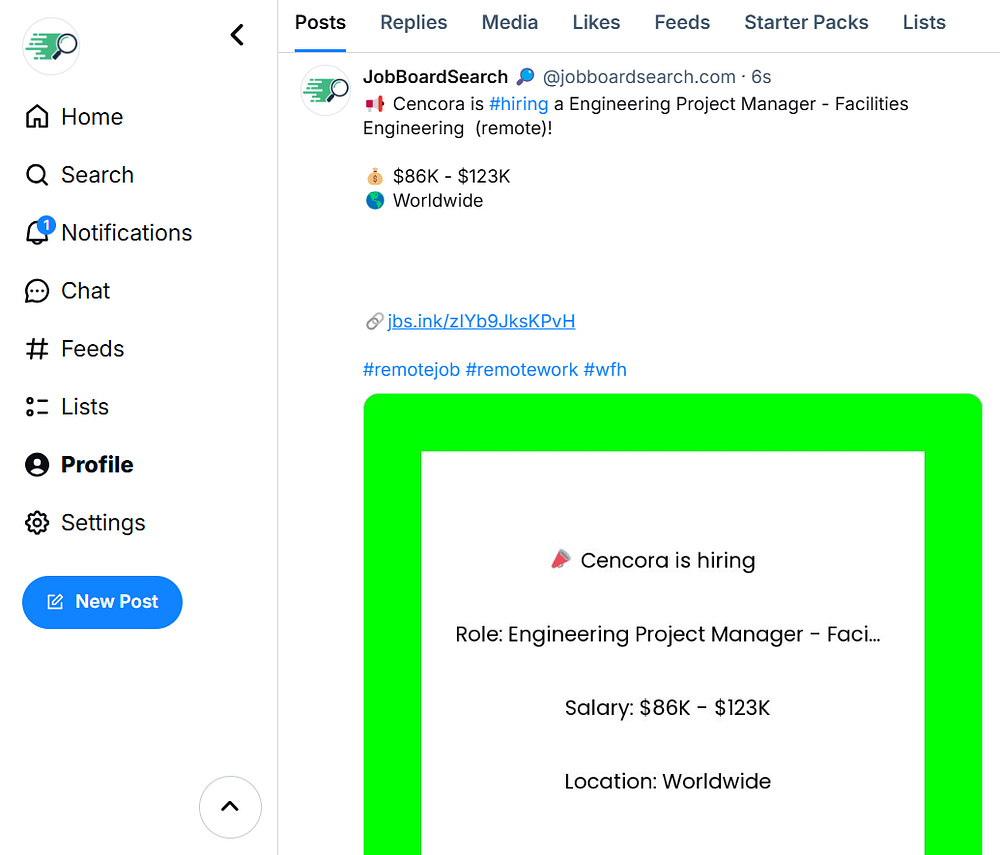The image size is (1000, 855).
Task: Click the scroll-to-top up chevron button
Action: [230, 806]
